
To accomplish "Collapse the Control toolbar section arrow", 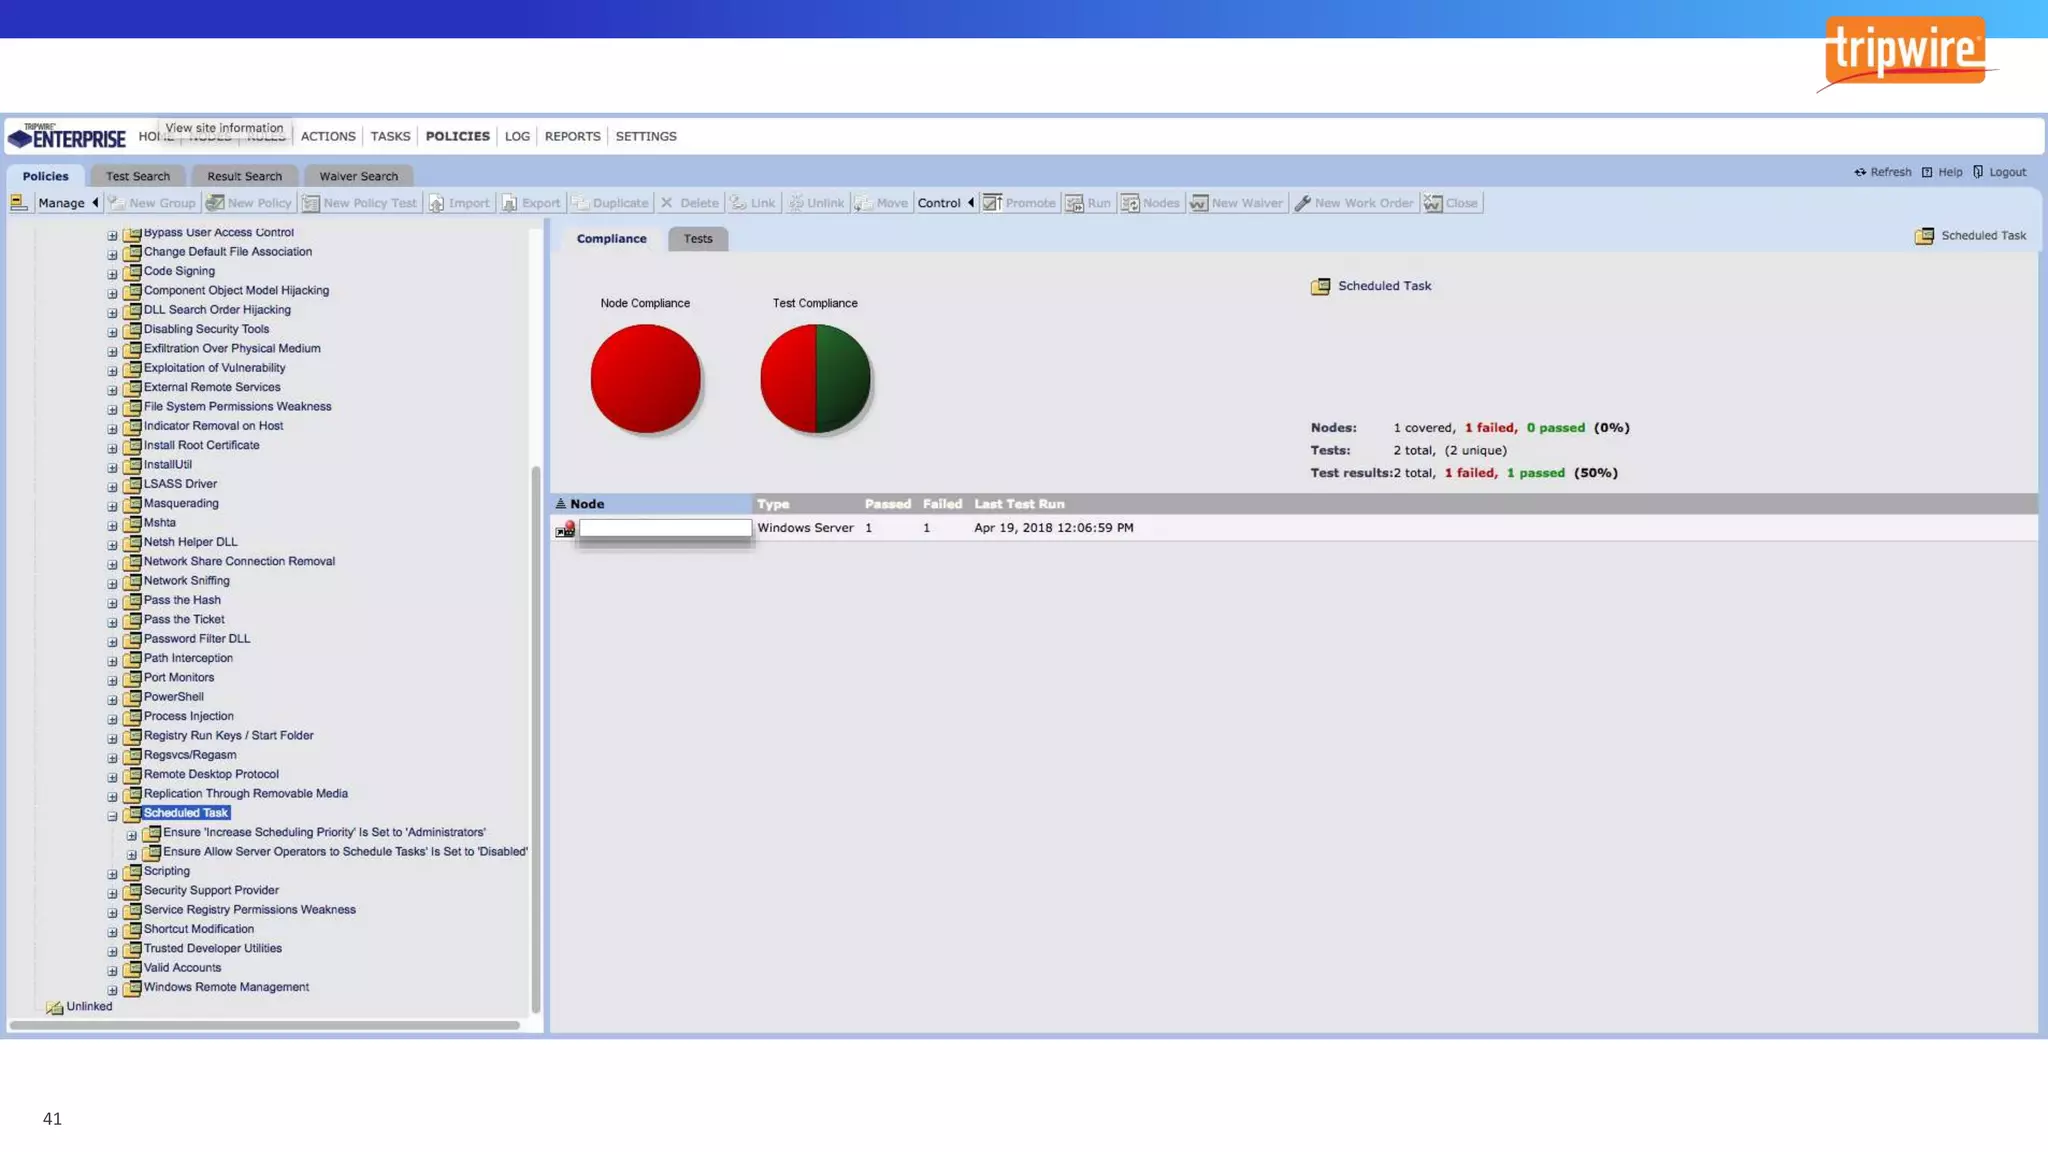I will point(970,203).
